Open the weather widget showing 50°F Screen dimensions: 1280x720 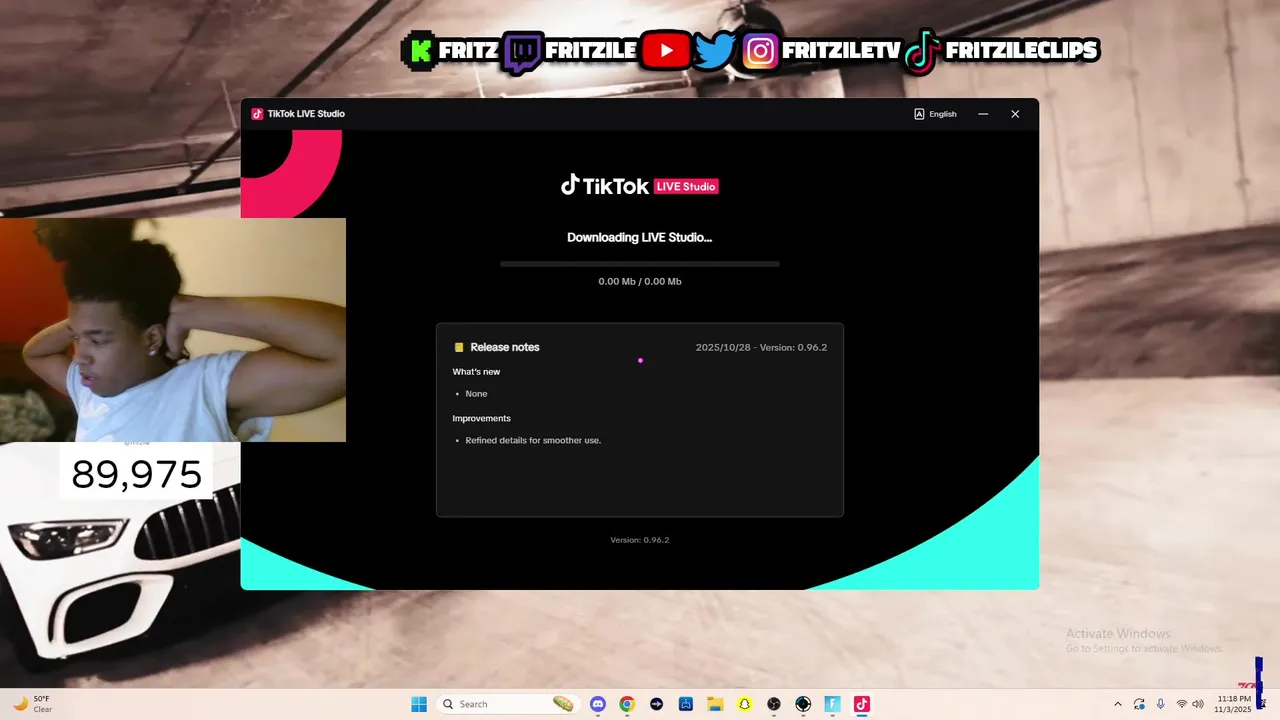32,704
